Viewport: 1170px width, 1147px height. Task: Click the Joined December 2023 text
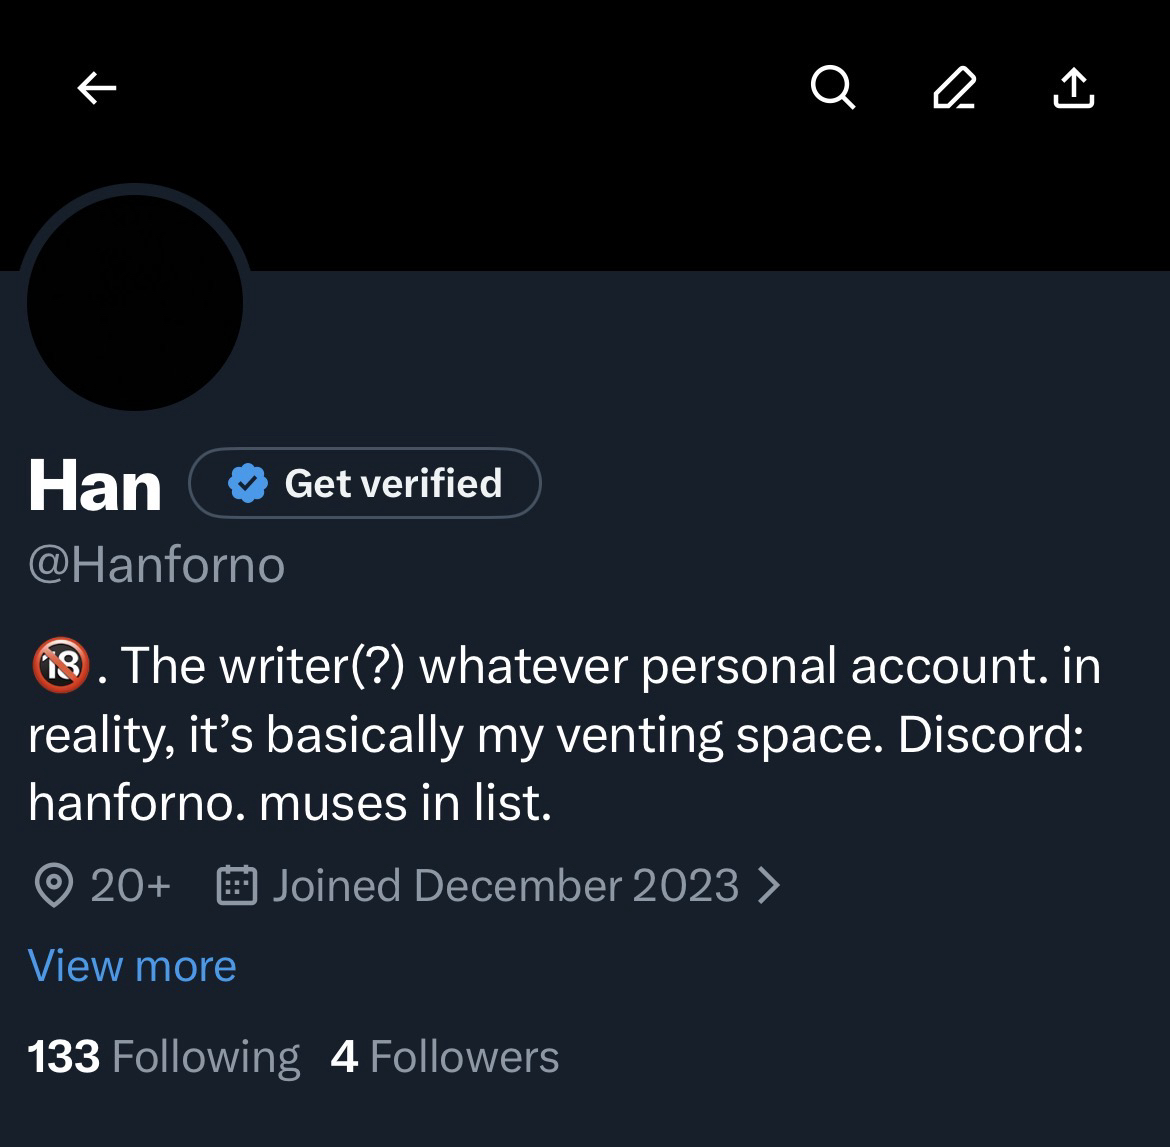505,886
